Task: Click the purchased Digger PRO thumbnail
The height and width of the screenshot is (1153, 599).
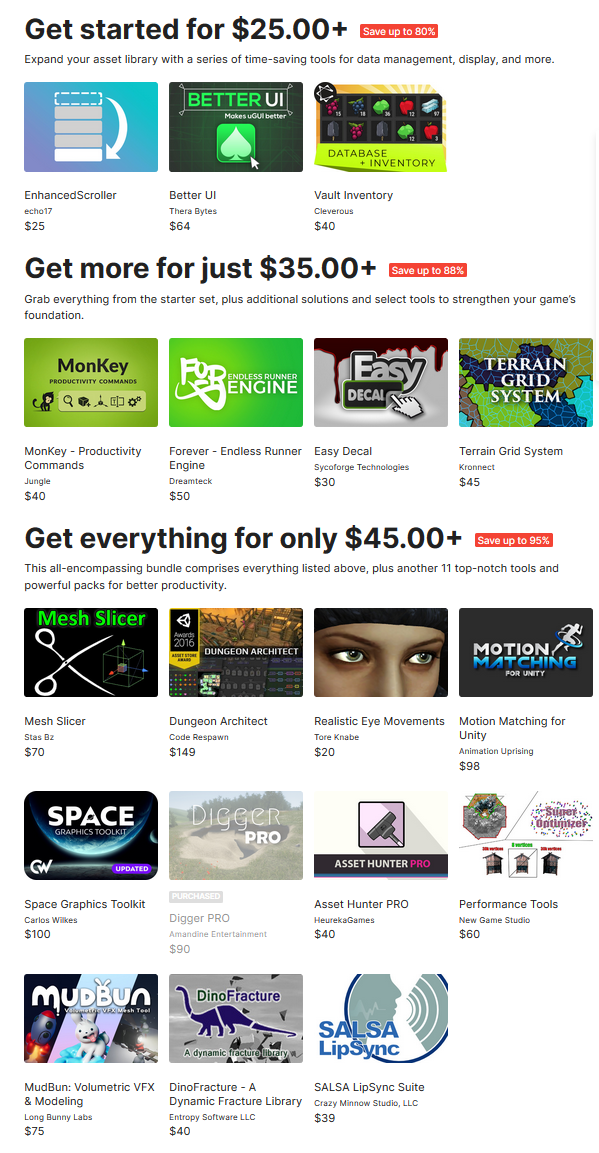Action: pos(236,835)
